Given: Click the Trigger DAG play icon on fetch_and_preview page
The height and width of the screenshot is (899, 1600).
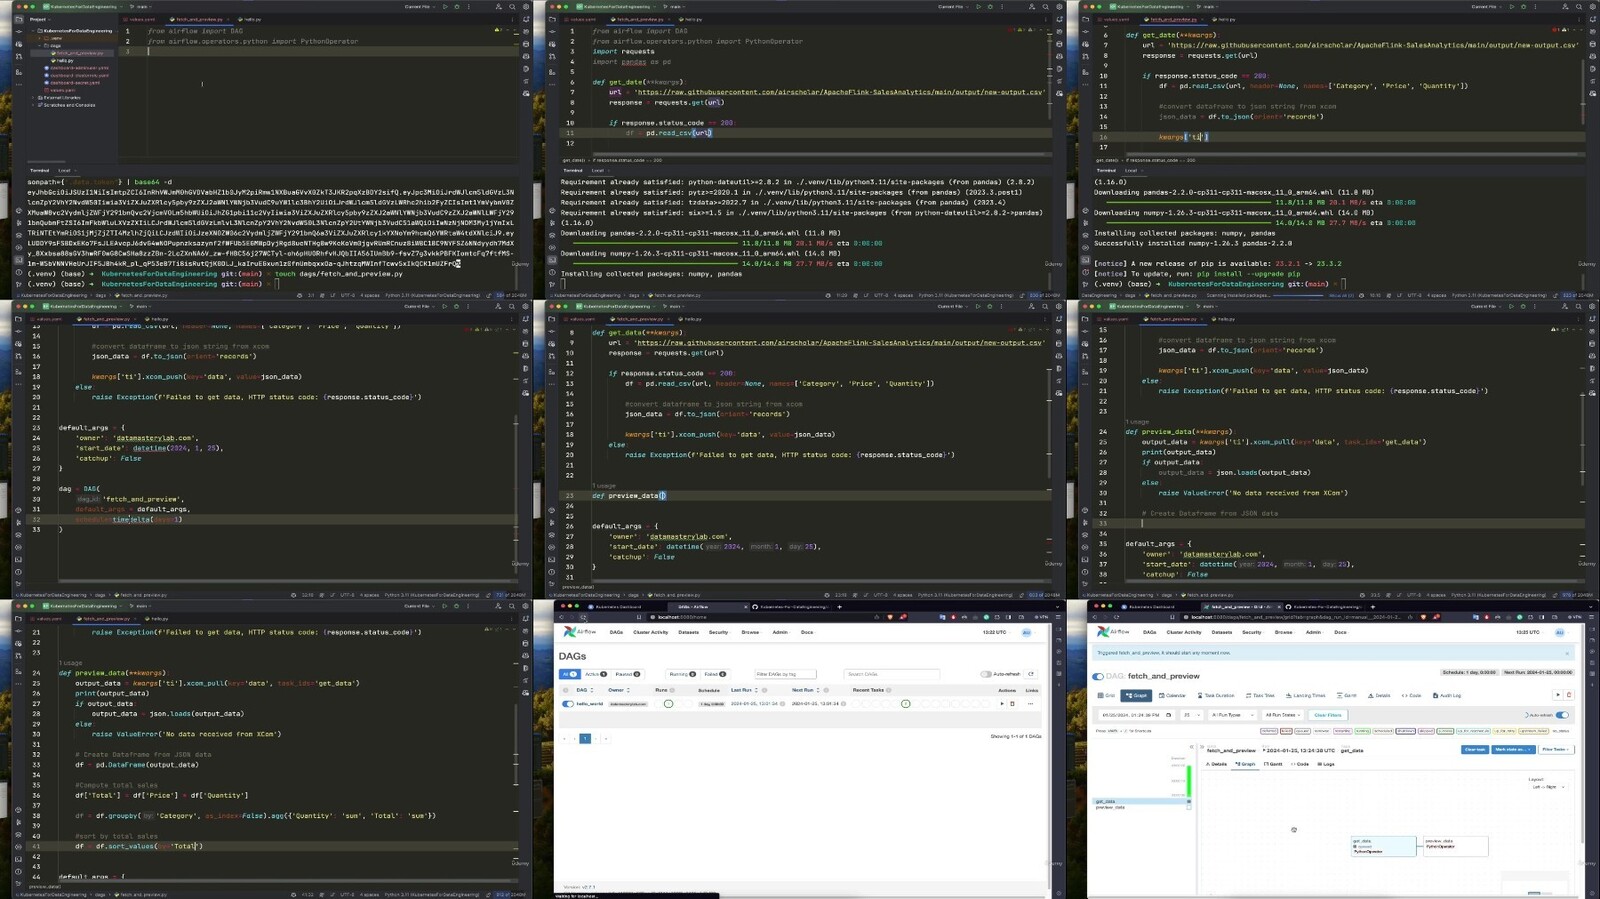Looking at the screenshot, I should click(x=1557, y=695).
